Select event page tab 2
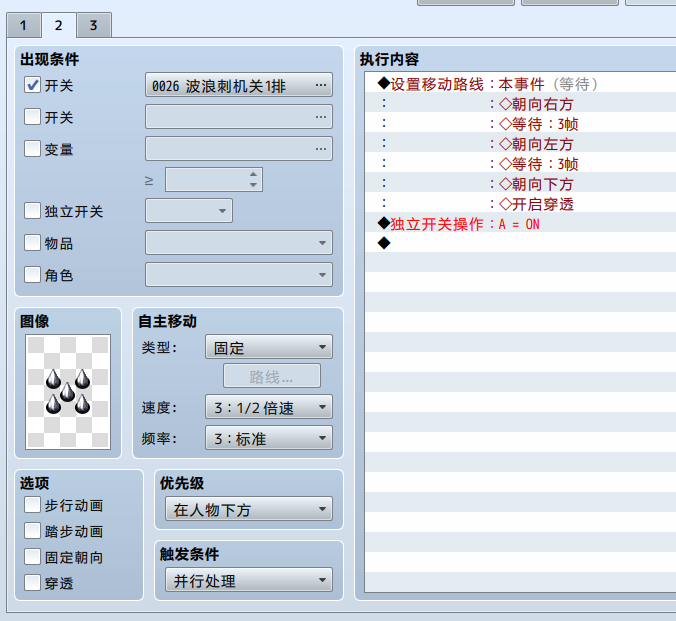676x621 pixels. click(x=59, y=25)
